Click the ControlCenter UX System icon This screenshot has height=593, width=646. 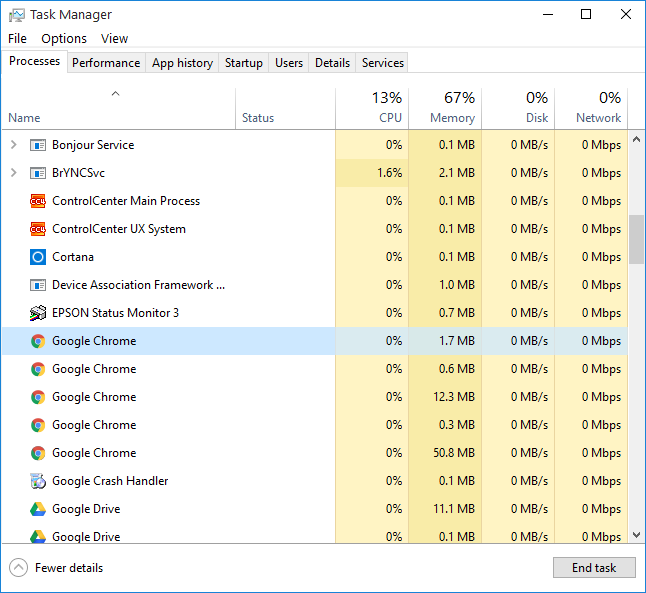[38, 229]
